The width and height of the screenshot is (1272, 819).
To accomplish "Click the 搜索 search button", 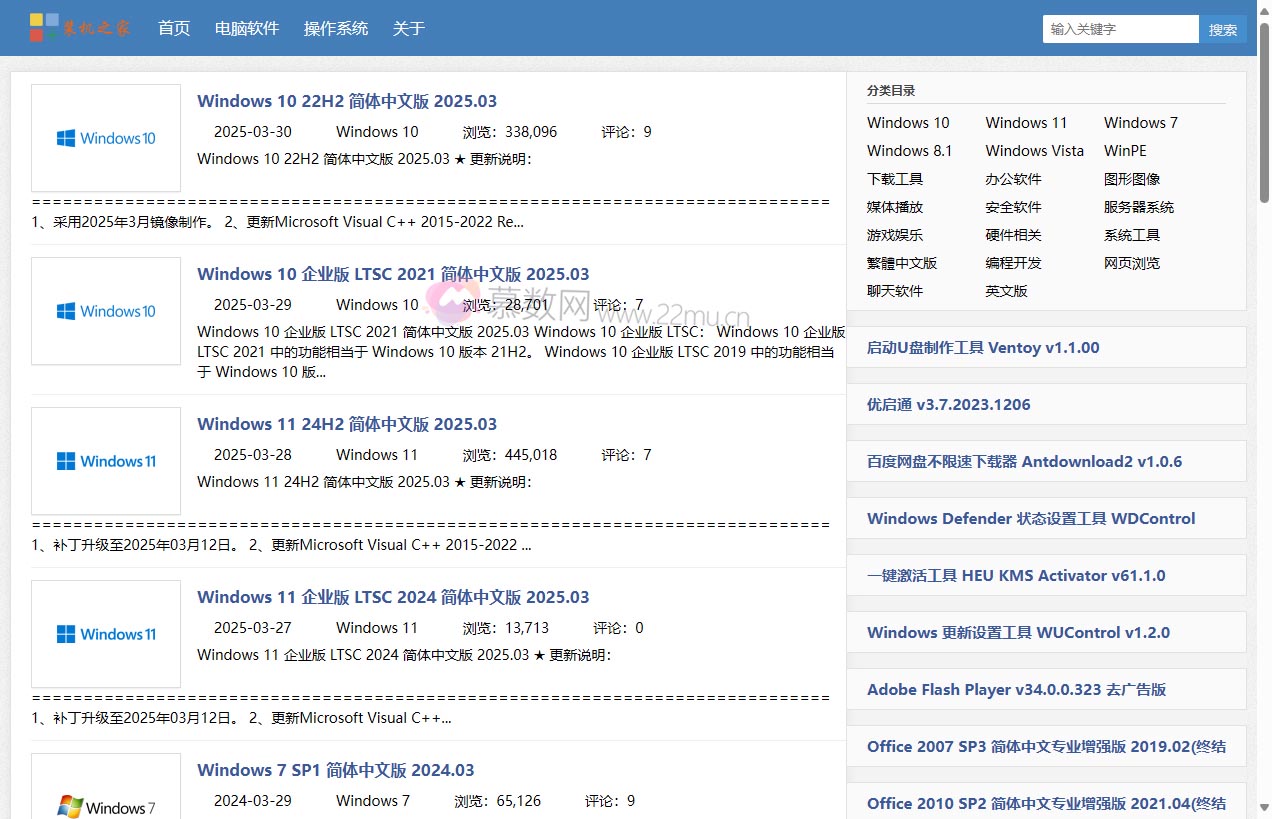I will [x=1222, y=30].
